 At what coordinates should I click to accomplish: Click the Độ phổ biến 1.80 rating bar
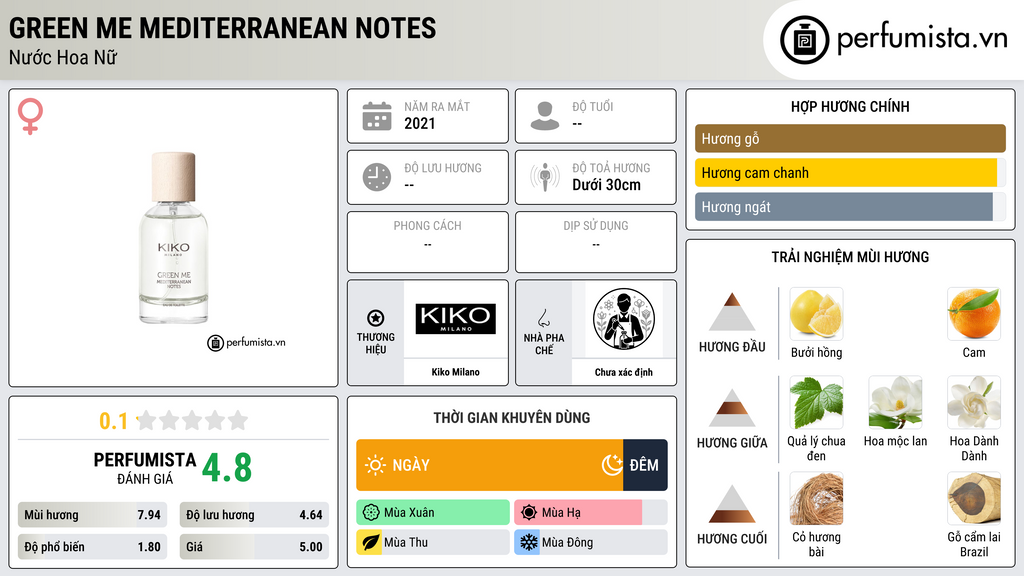[x=93, y=547]
